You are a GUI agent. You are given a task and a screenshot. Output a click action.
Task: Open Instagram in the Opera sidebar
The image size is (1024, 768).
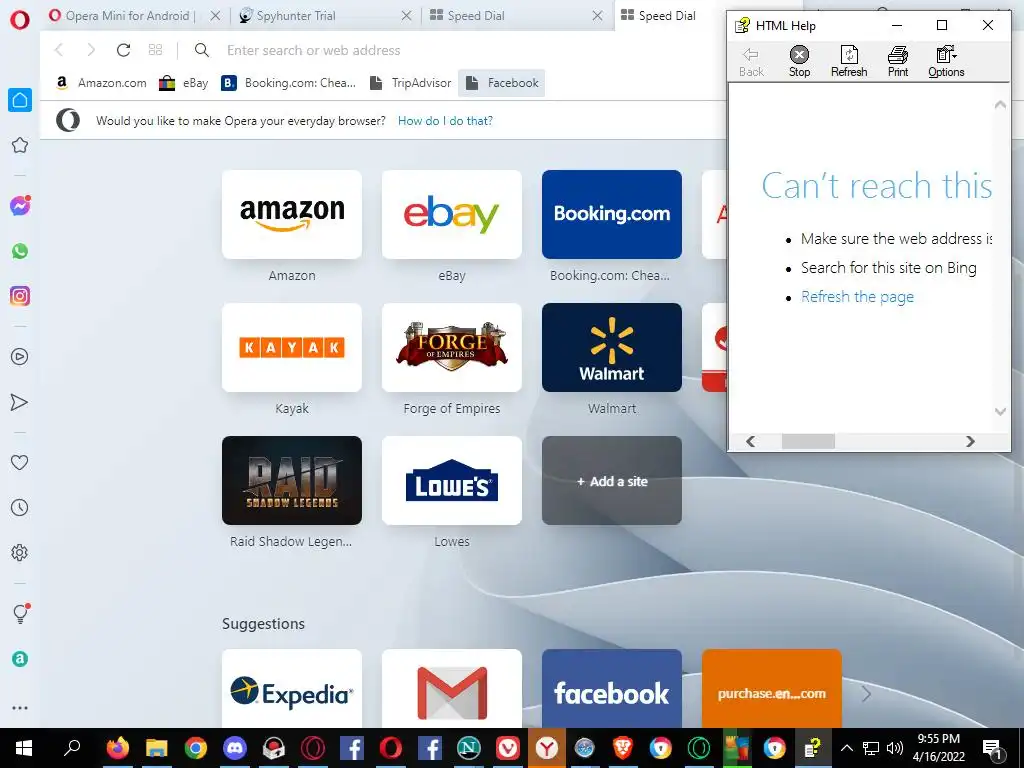click(x=20, y=296)
